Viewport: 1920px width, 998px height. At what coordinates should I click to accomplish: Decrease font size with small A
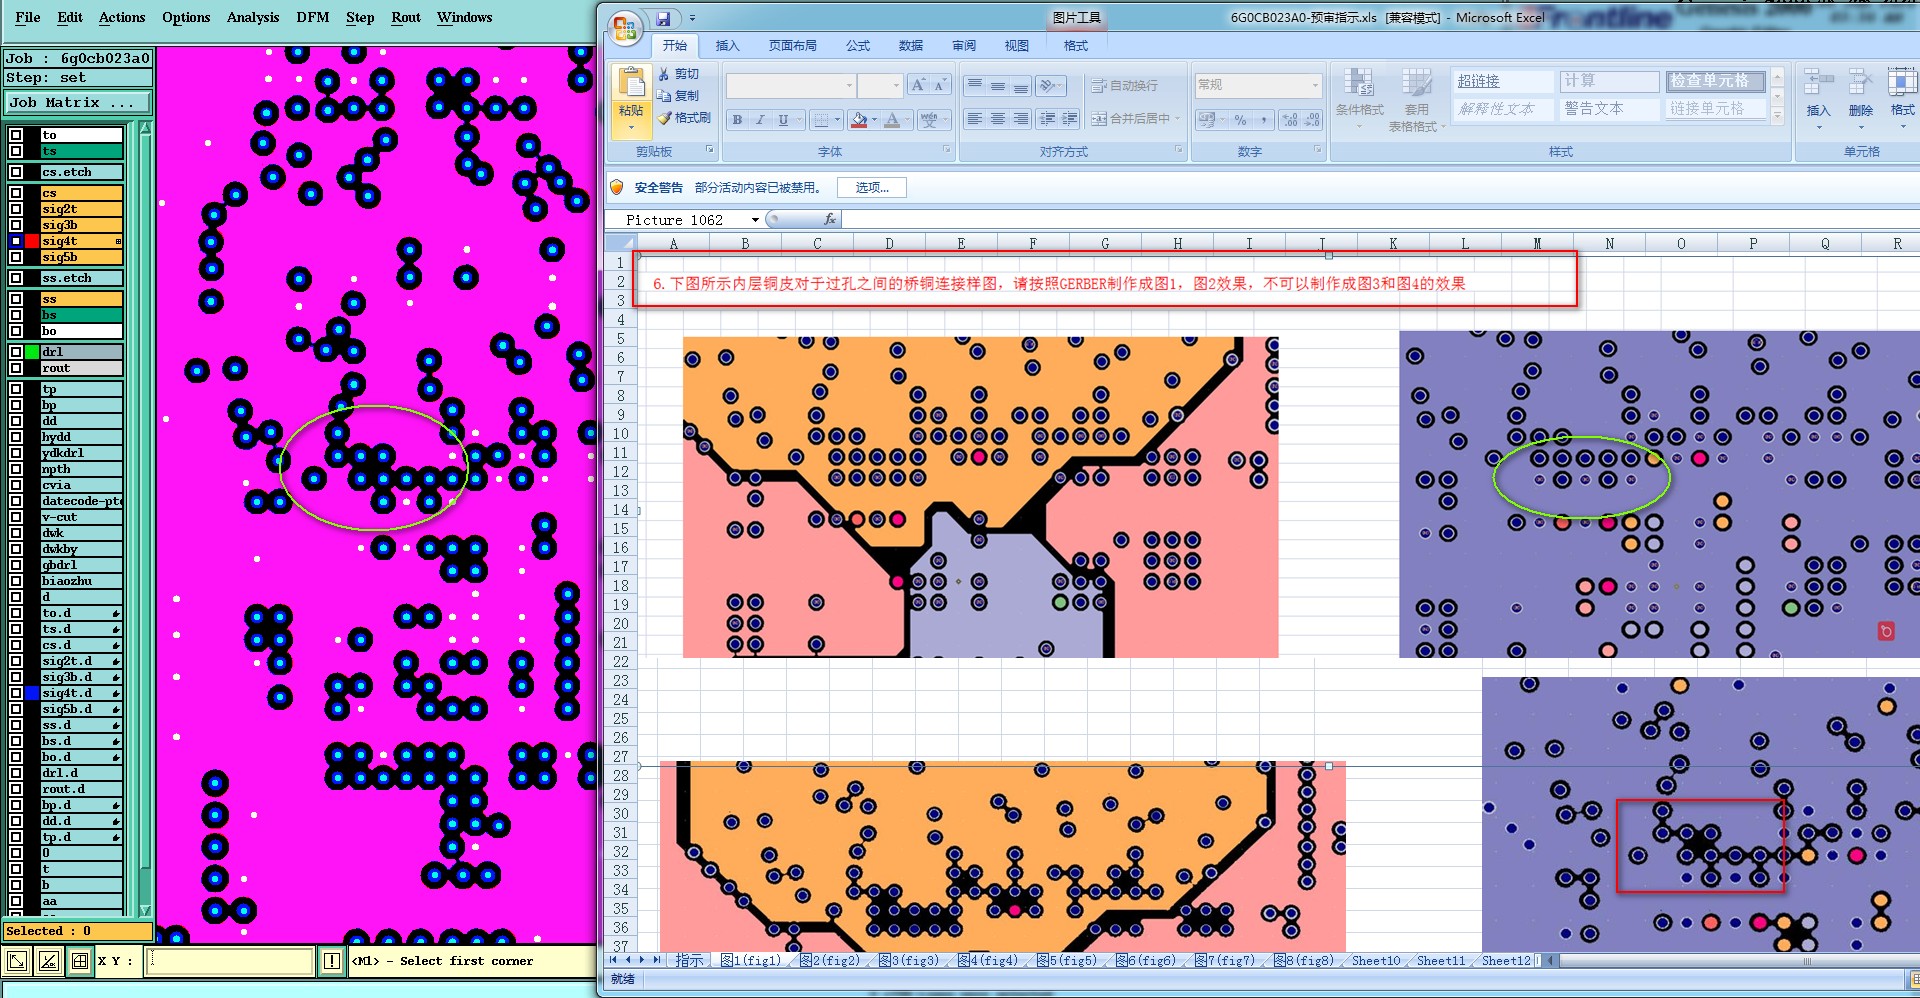tap(940, 86)
